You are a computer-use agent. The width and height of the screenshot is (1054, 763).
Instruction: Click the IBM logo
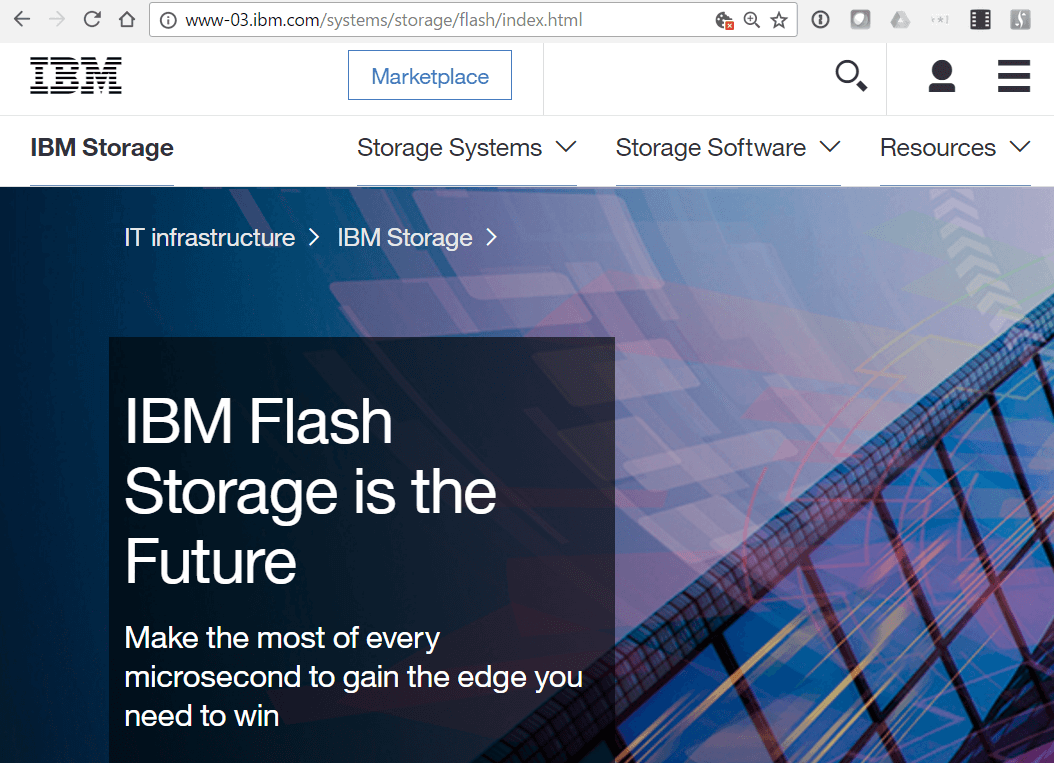coord(76,75)
